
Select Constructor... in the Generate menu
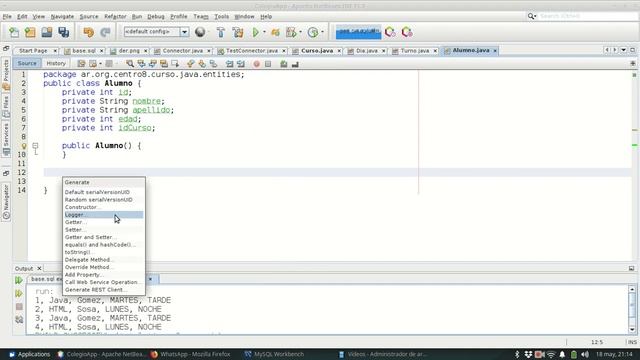(x=104, y=207)
